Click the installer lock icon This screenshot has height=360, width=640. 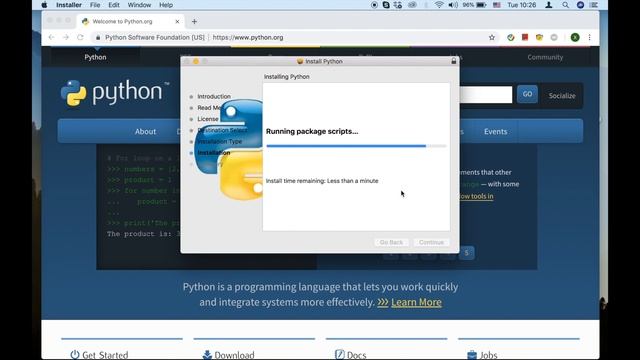453,61
